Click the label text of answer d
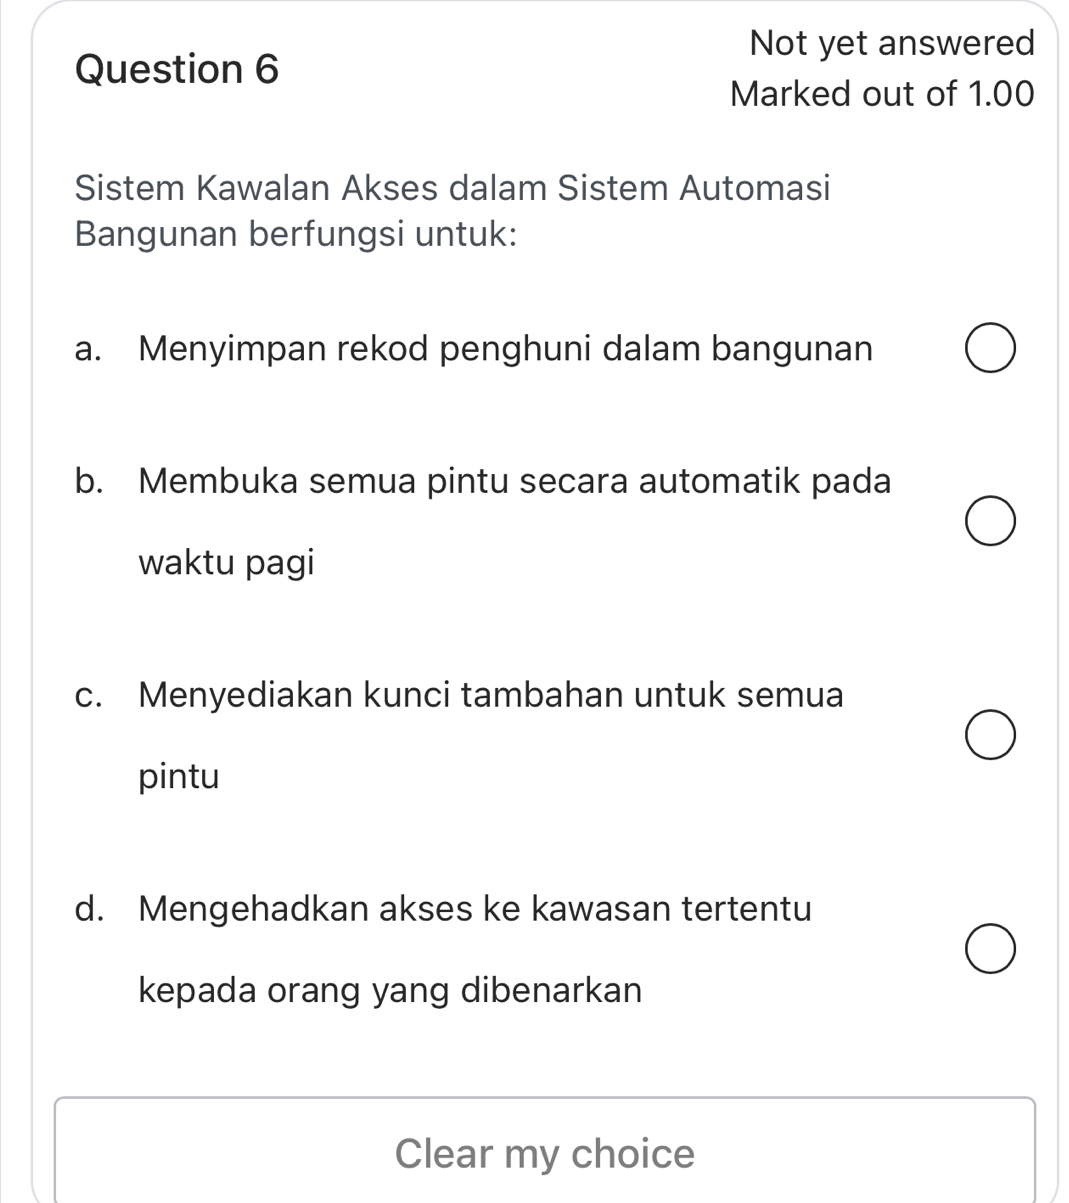The height and width of the screenshot is (1203, 1069). 474,908
